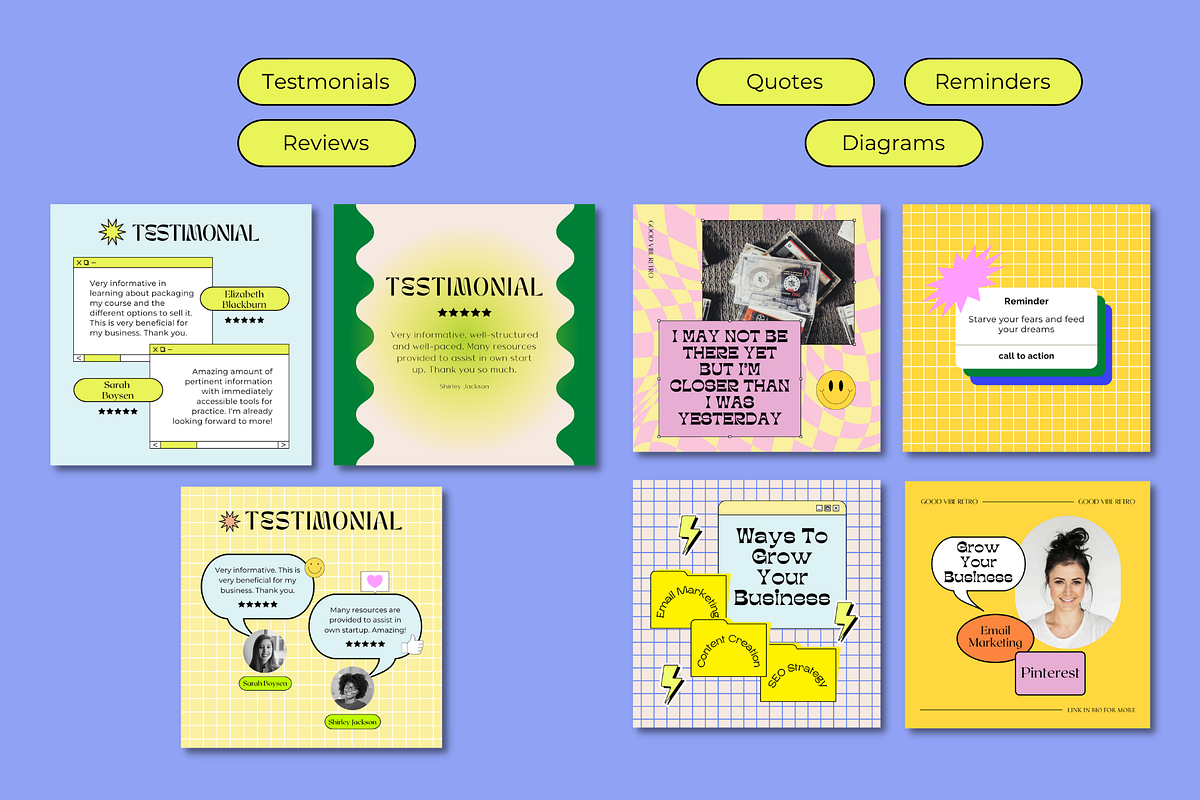Screen dimensions: 1200x800
Task: Click the thumbs-up icon on Shirley Jackson's bubble
Action: [413, 645]
